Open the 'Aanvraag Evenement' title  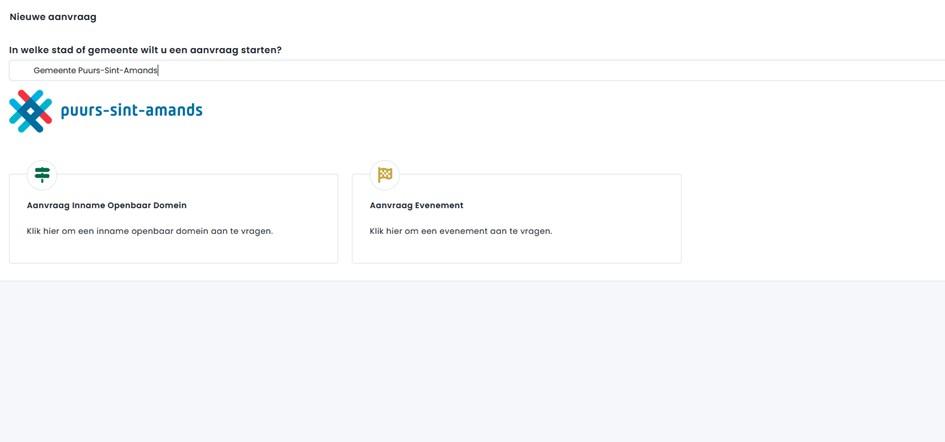click(416, 205)
